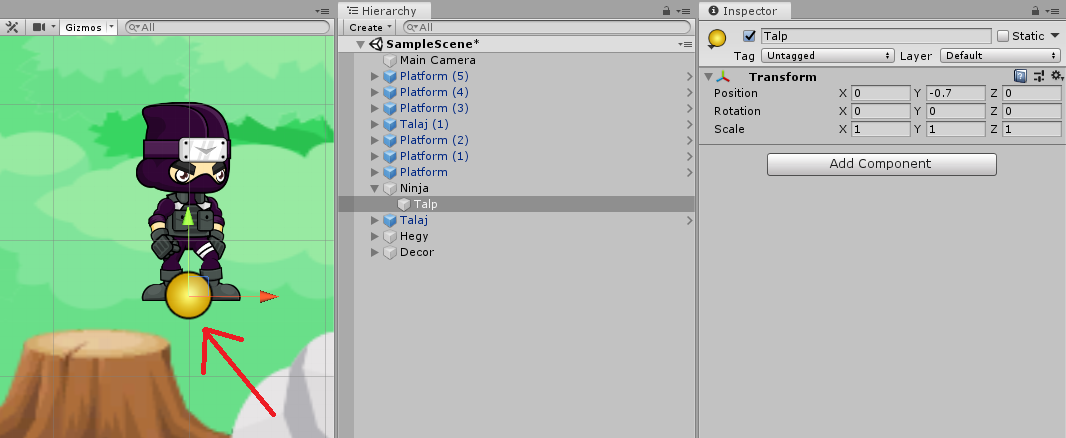Click the Hegy game object icon

point(390,236)
